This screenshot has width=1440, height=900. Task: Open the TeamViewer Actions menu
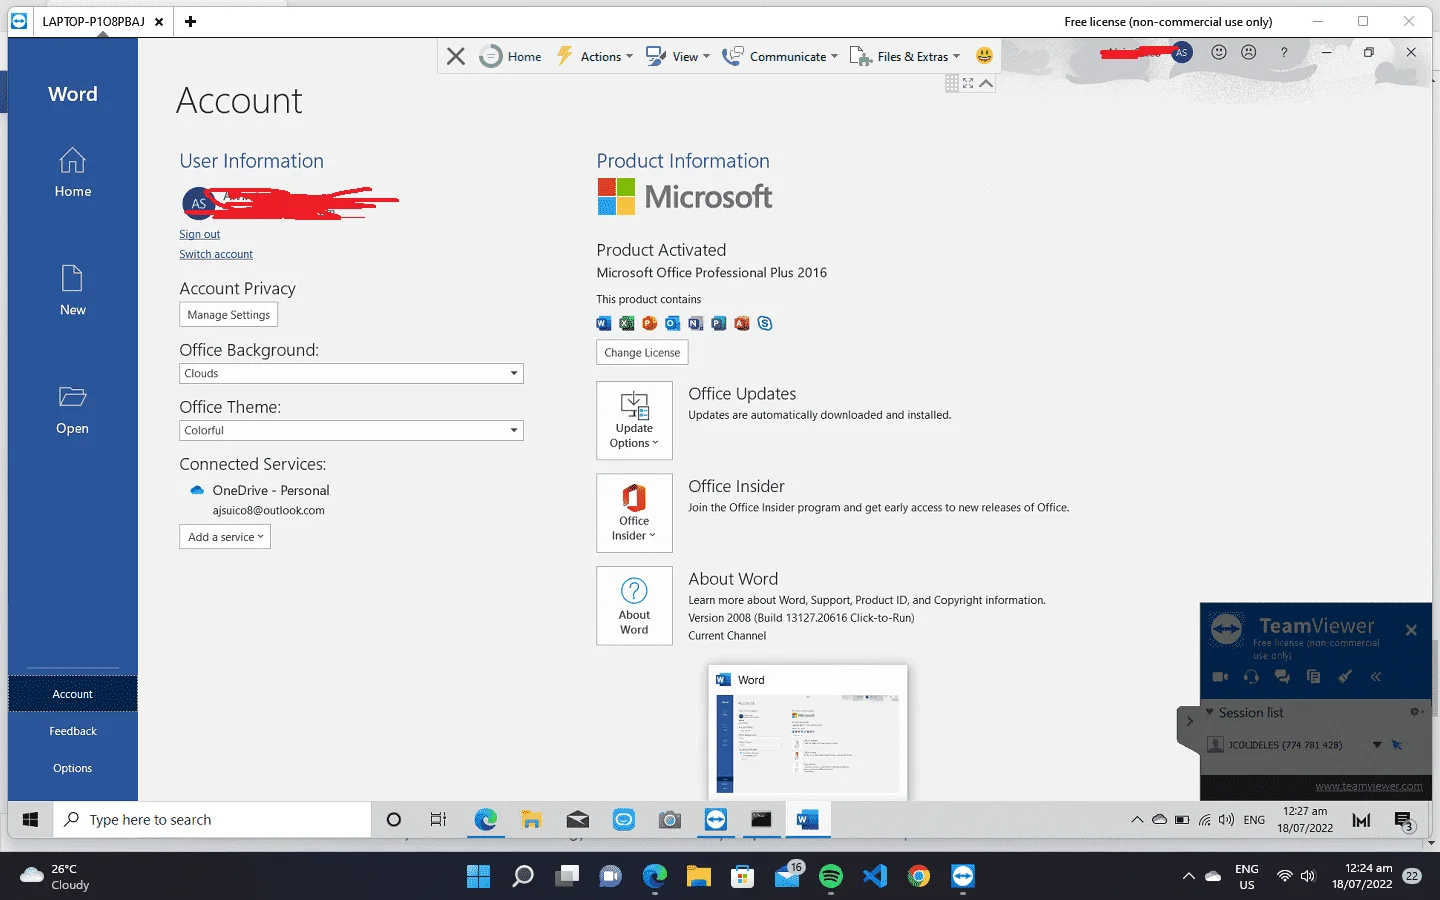pos(595,56)
